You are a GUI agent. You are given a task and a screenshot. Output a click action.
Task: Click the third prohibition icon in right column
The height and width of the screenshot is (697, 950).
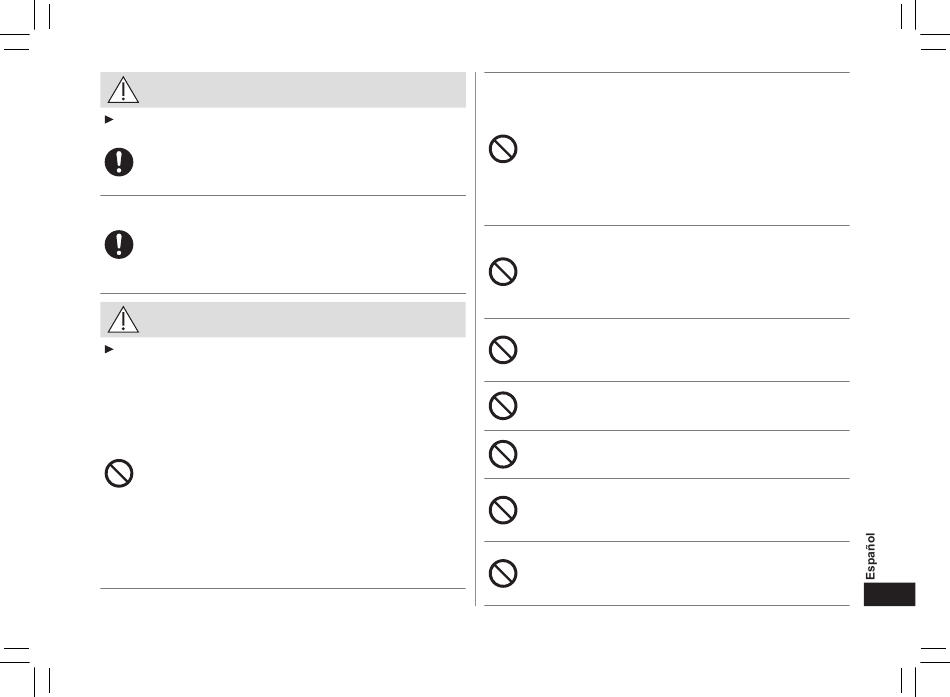coord(503,350)
